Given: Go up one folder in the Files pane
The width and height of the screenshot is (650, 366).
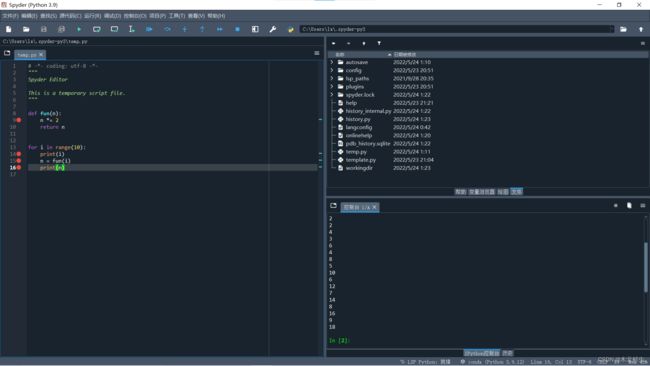Looking at the screenshot, I should pos(364,43).
